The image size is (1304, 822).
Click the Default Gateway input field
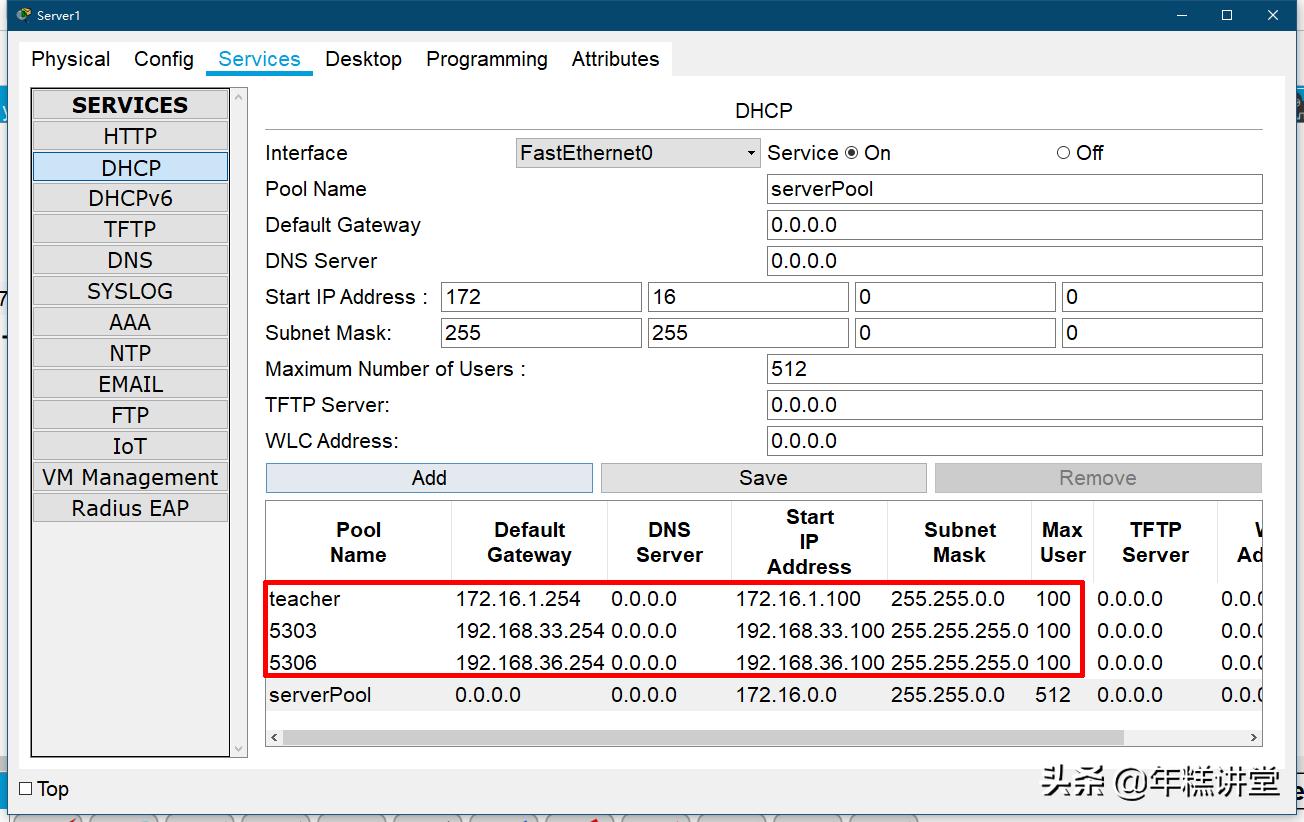click(1014, 225)
